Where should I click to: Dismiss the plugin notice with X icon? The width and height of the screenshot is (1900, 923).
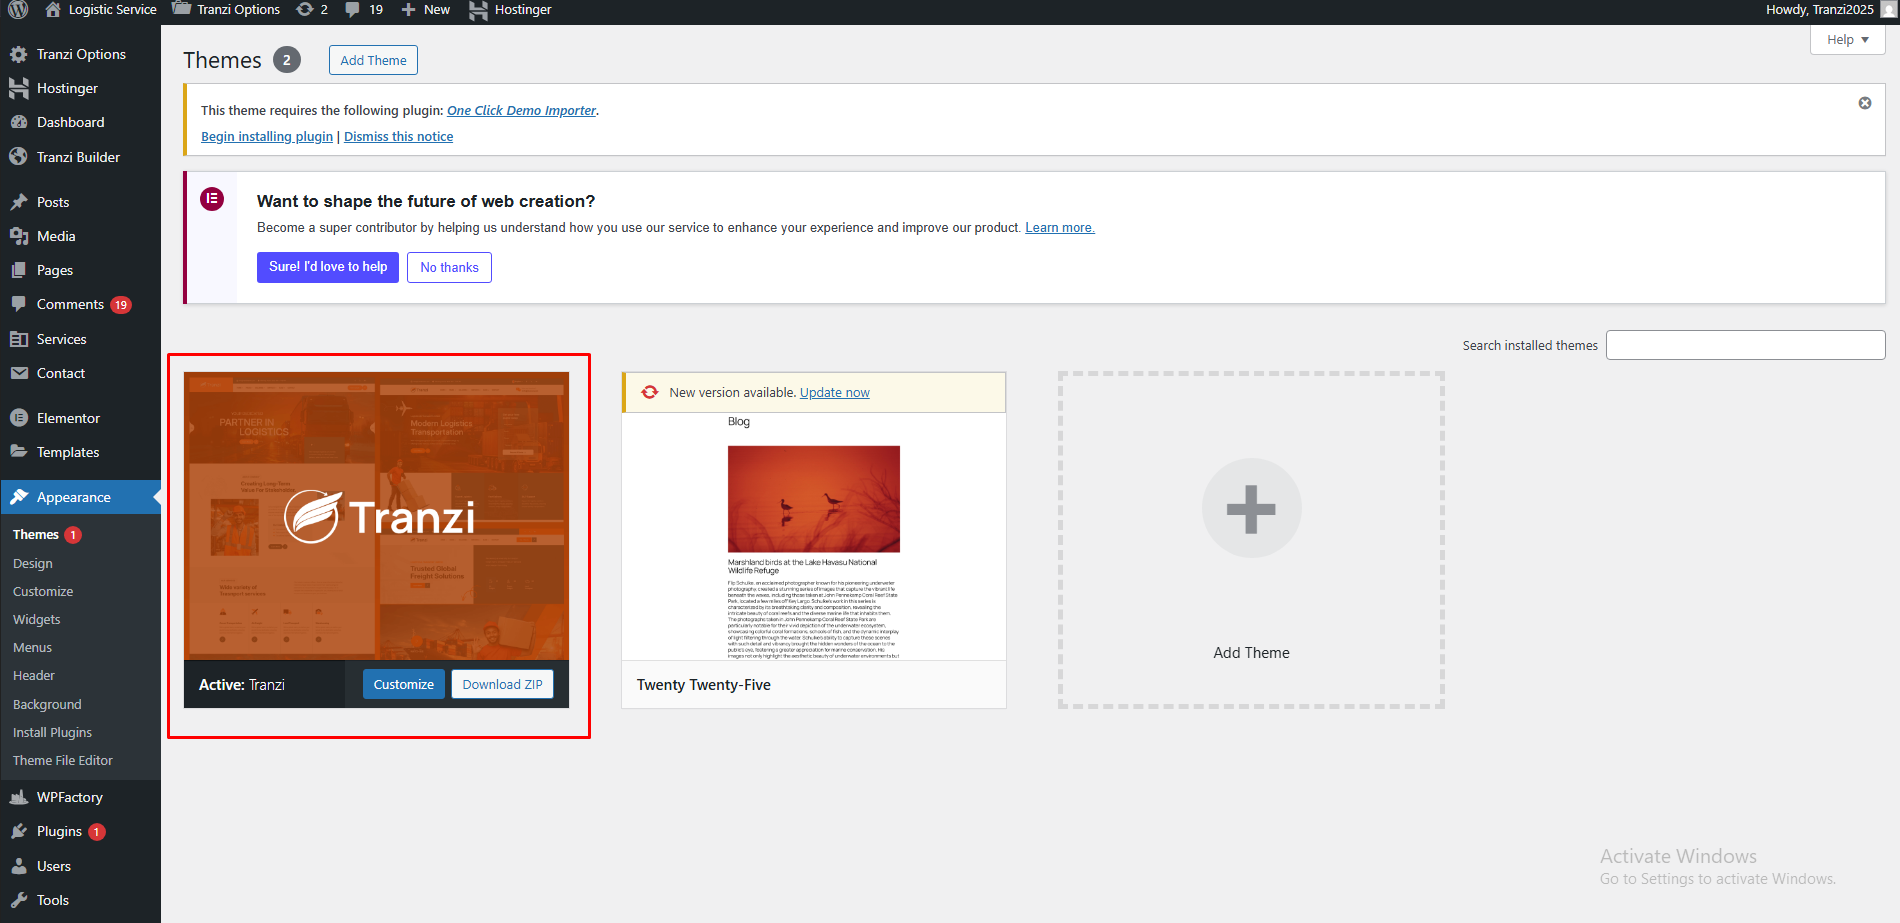pyautogui.click(x=1864, y=103)
